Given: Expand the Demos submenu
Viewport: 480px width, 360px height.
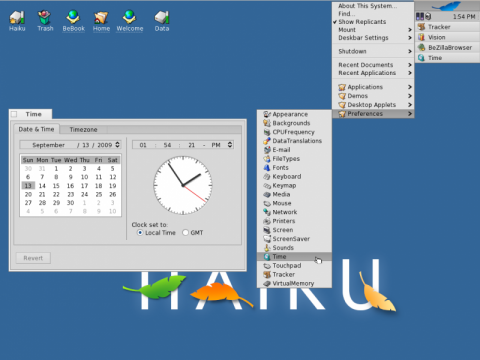Looking at the screenshot, I should (x=373, y=96).
